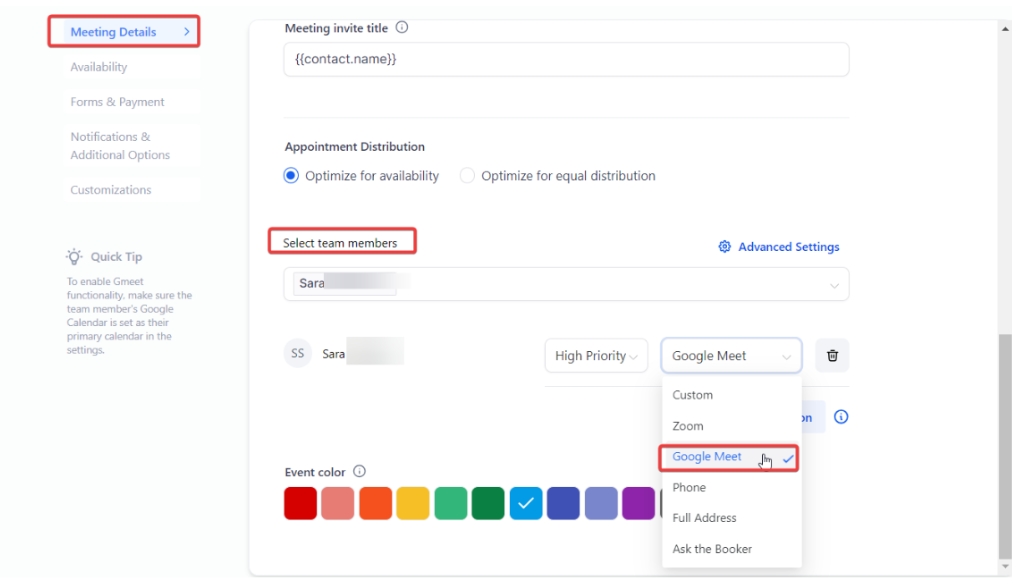
Task: Select Optimize for availability radio button
Action: tap(291, 176)
